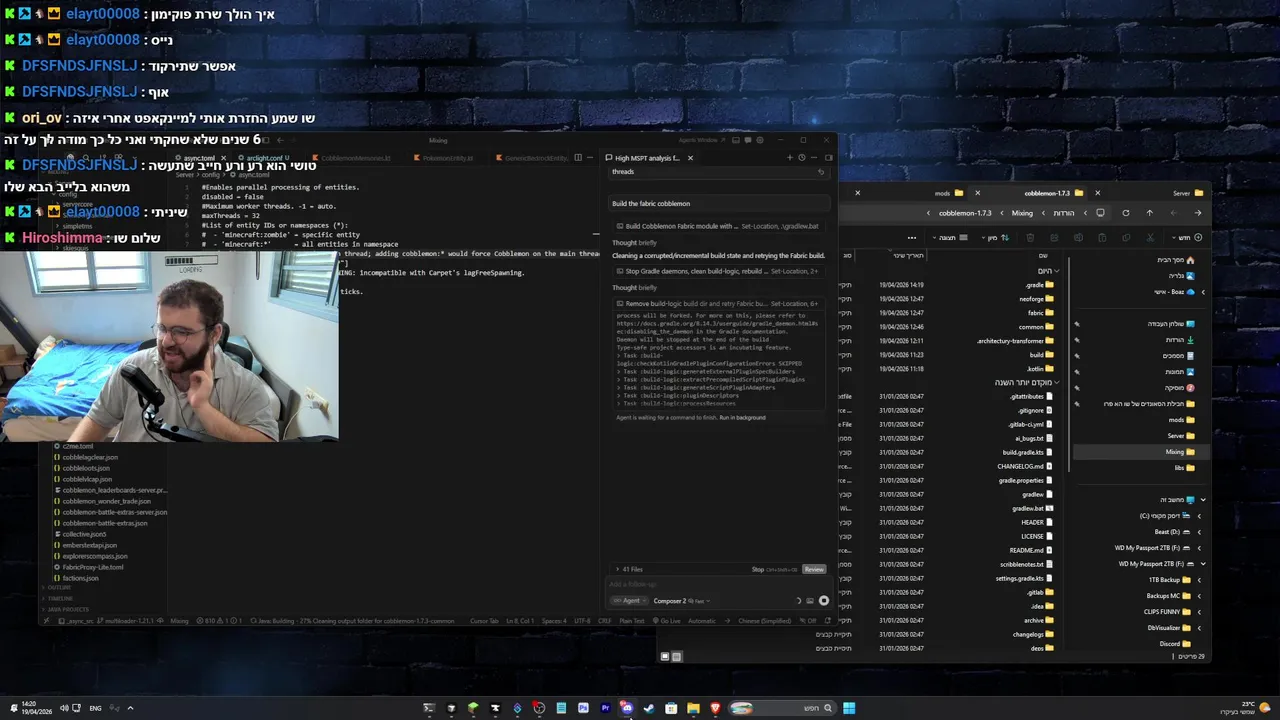Screen dimensions: 1280x720
Task: Select the Discord folder in navigation pane
Action: 1176,644
